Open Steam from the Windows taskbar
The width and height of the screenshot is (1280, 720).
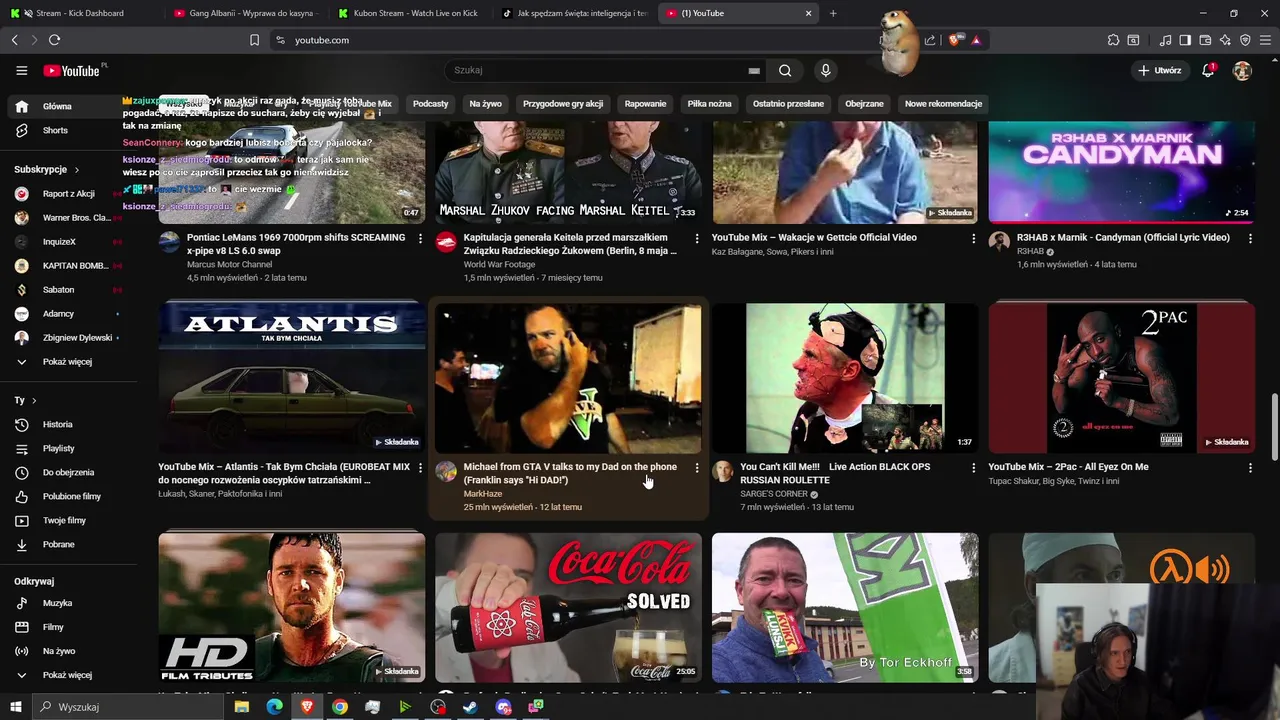(x=471, y=707)
